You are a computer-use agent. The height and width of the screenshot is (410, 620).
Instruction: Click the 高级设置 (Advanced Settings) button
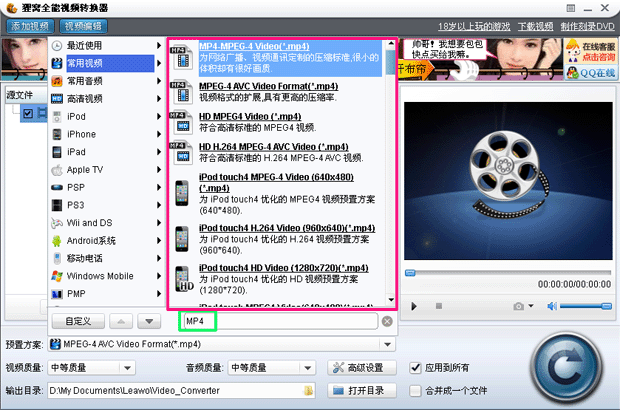pyautogui.click(x=361, y=368)
